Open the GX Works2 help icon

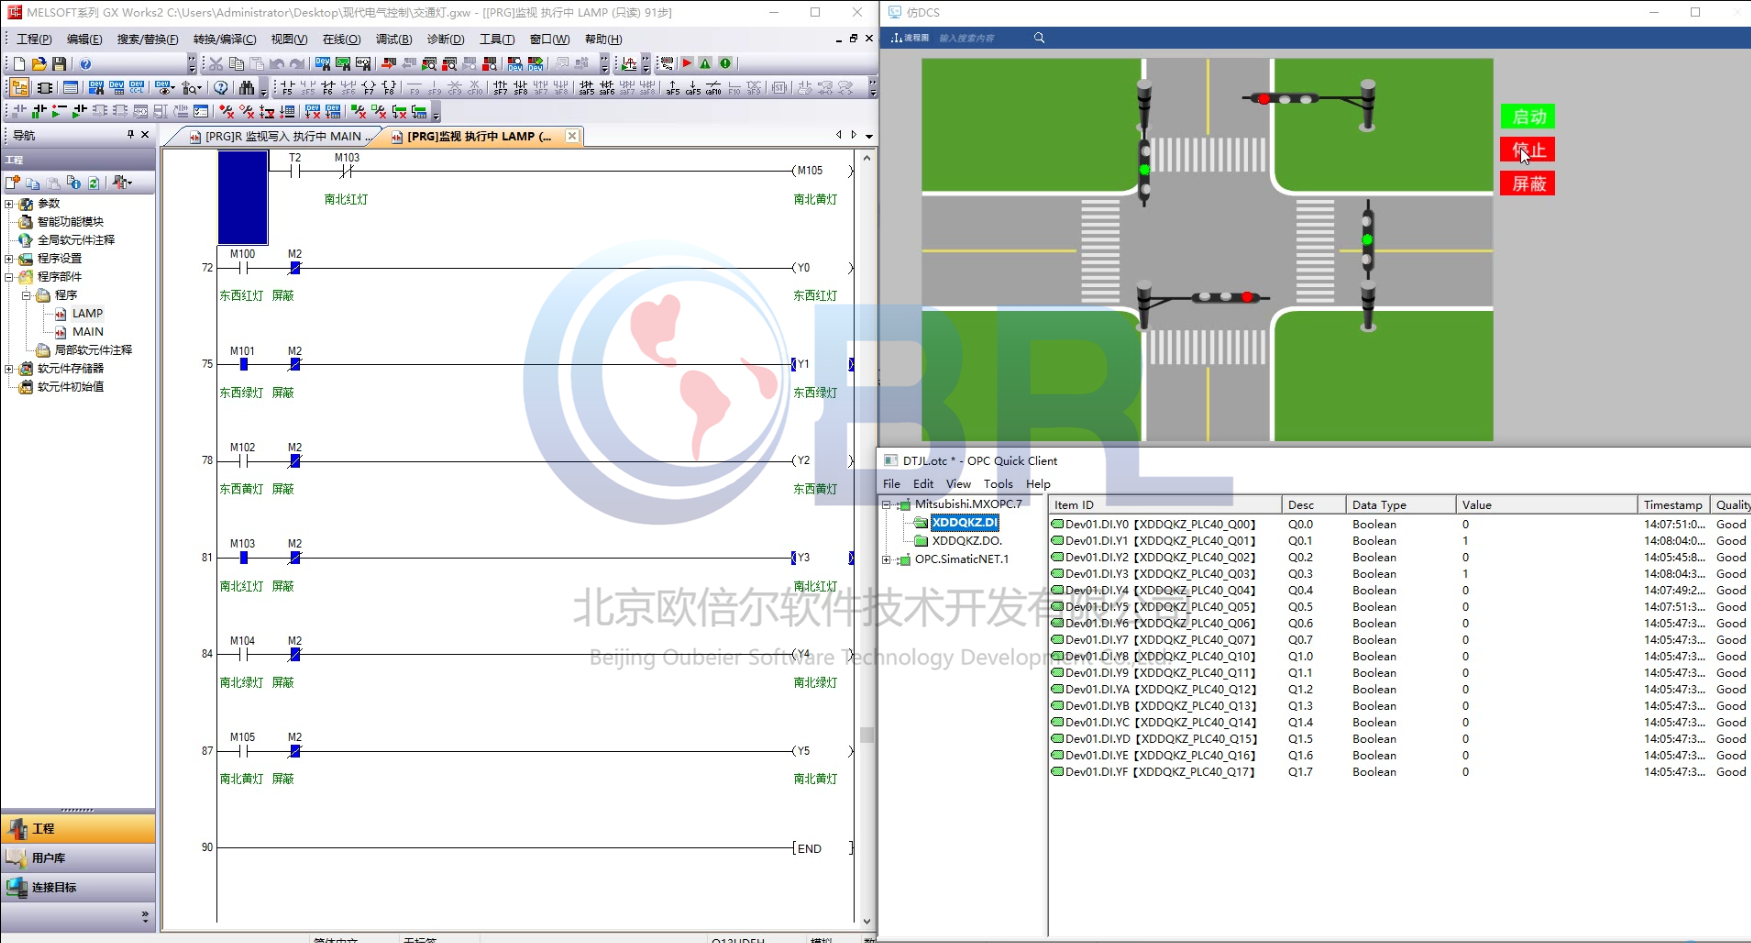(85, 64)
